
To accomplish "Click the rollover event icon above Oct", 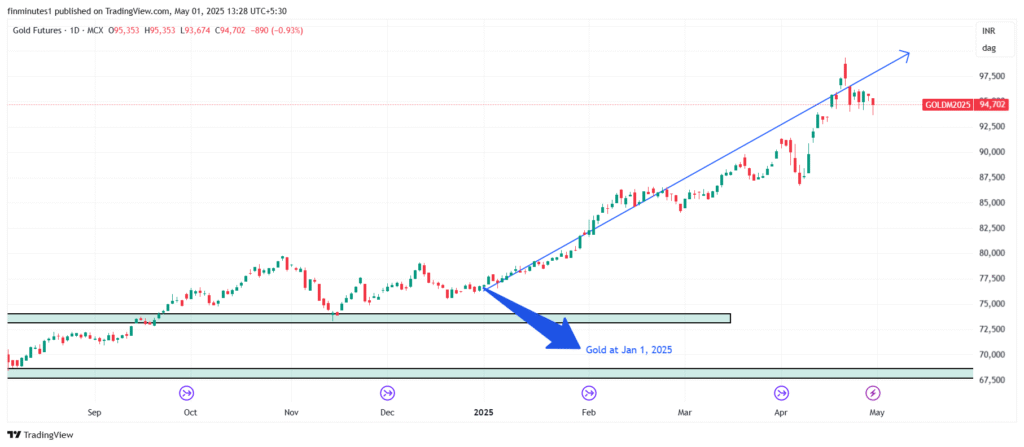I will tap(187, 393).
